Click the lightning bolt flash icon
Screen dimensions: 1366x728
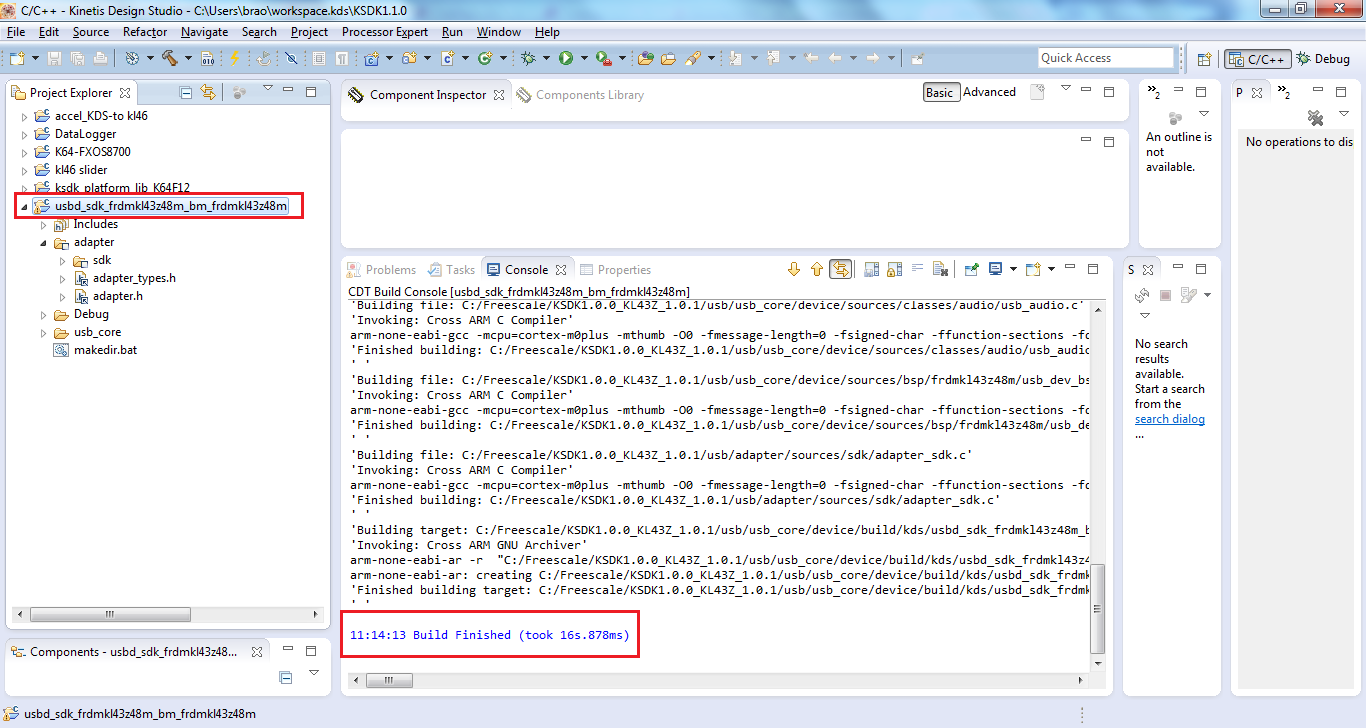tap(235, 58)
